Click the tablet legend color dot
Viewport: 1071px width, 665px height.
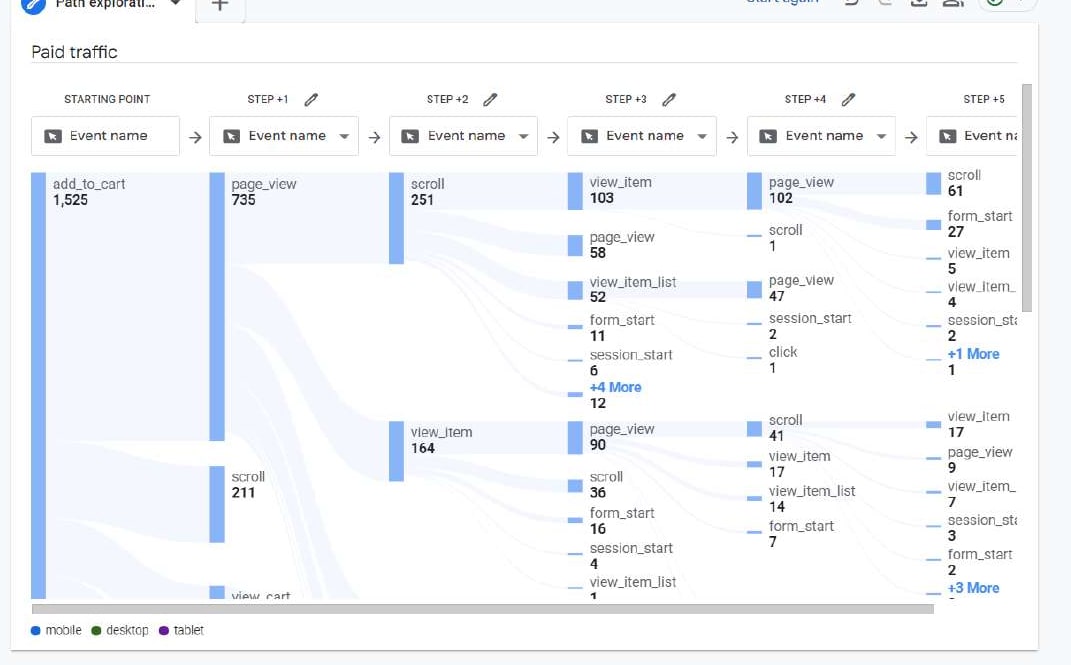(164, 630)
